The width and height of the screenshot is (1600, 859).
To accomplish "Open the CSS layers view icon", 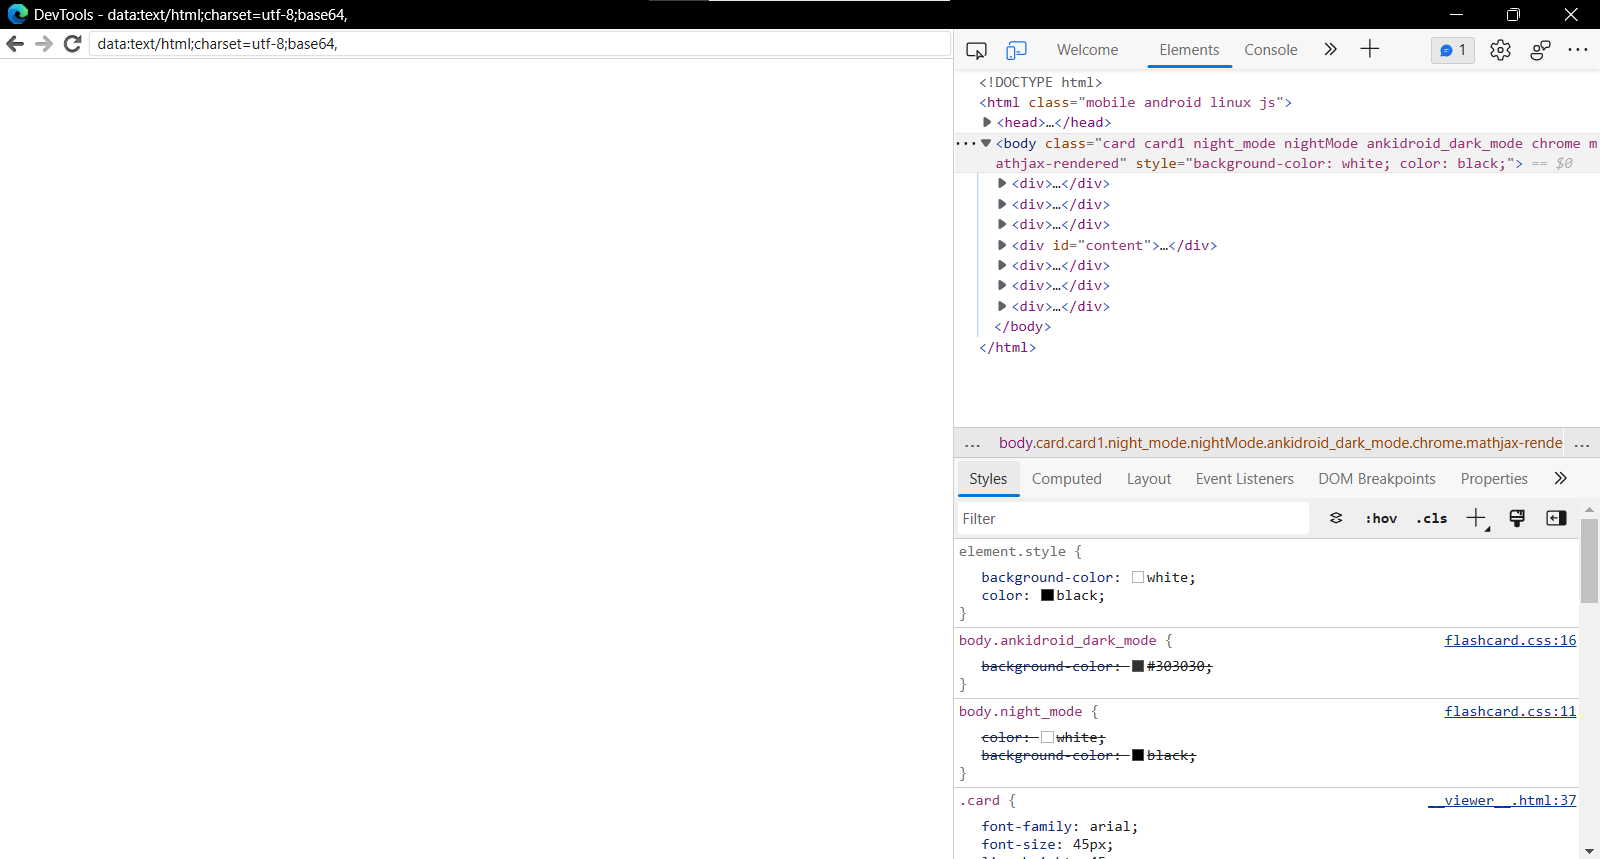I will 1336,518.
